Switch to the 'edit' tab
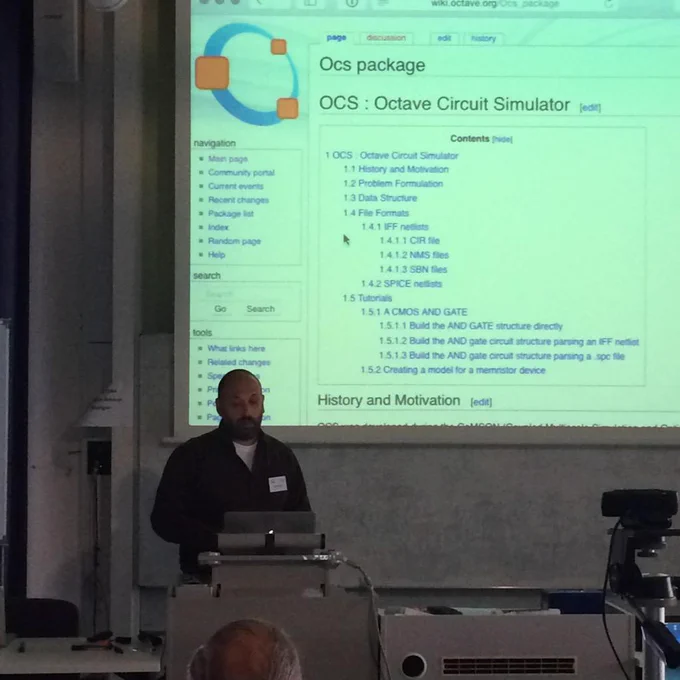 444,38
